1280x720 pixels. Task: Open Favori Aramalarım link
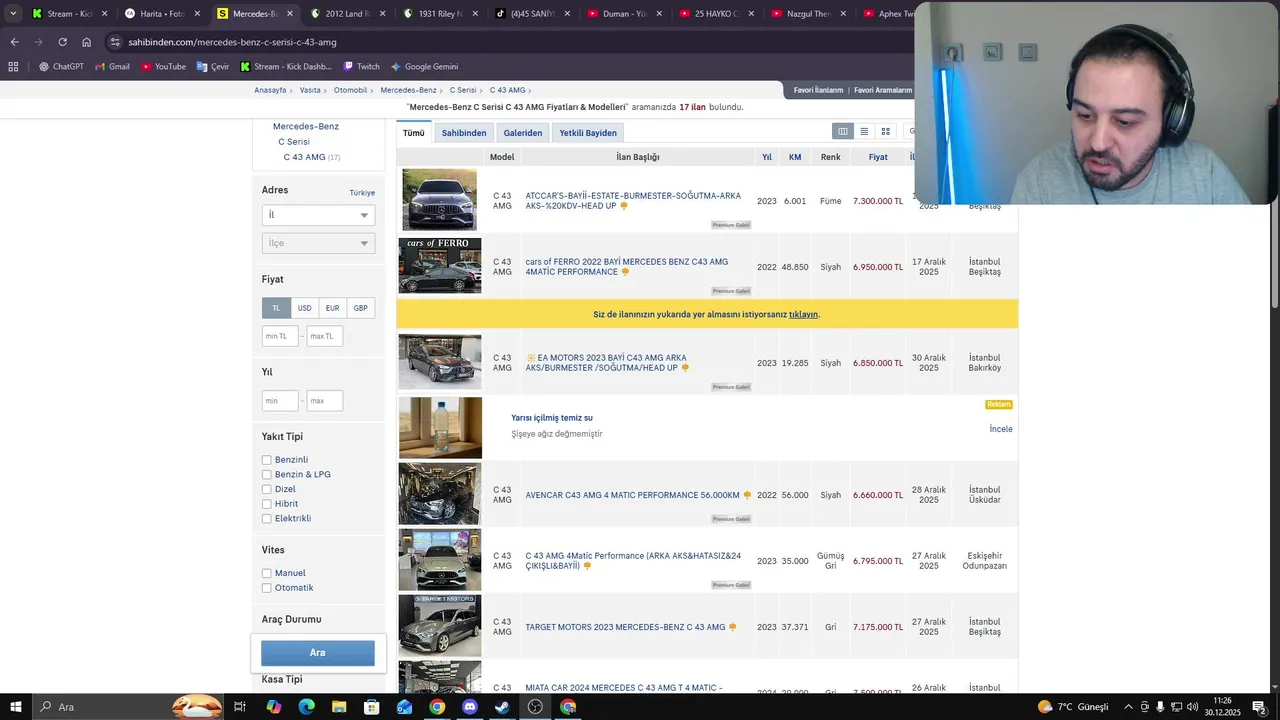click(x=881, y=90)
